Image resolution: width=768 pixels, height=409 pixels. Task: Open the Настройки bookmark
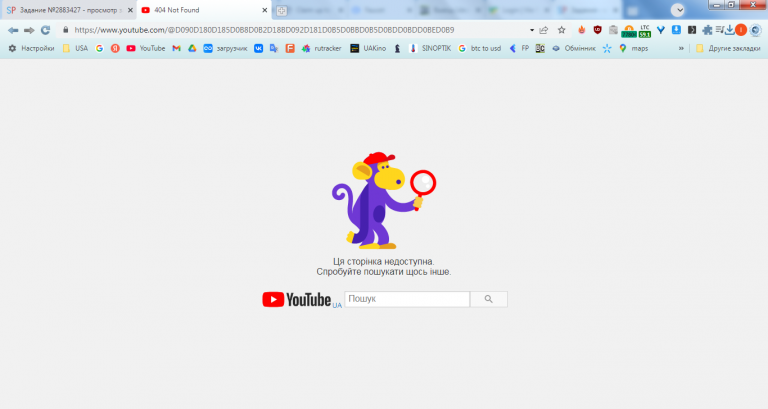(31, 48)
